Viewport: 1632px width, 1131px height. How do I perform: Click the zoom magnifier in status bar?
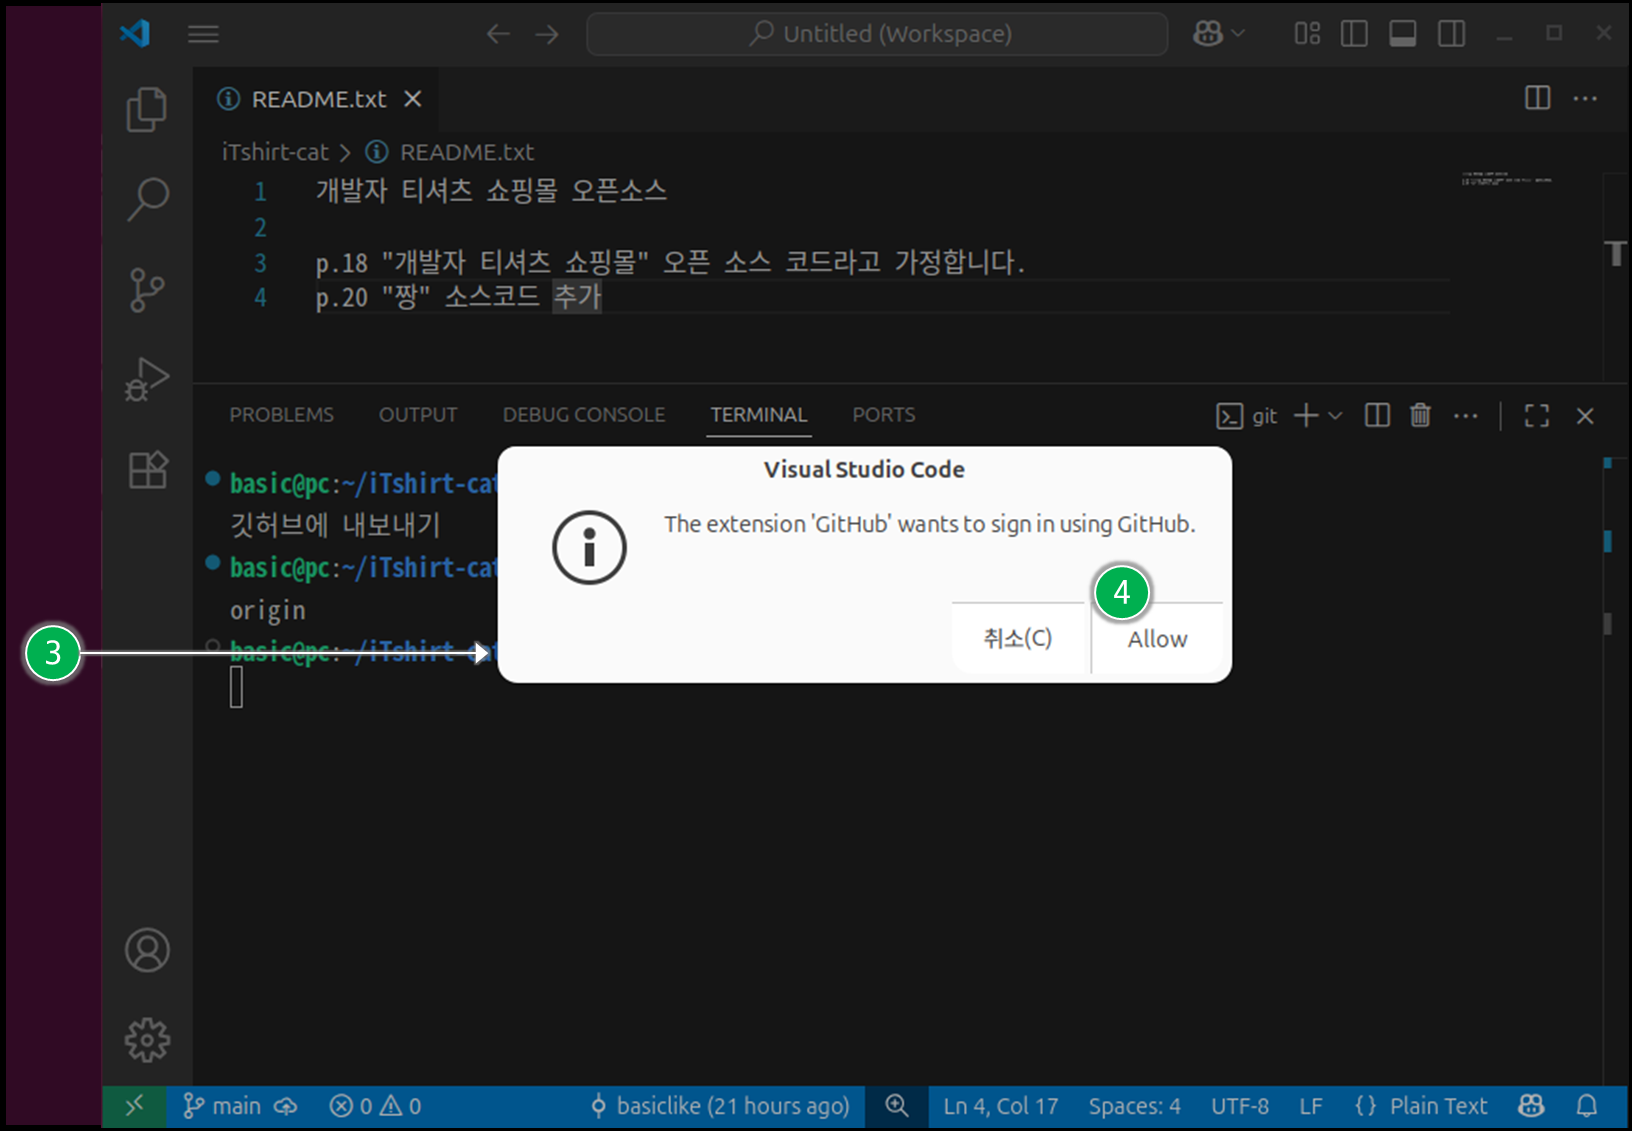point(897,1106)
